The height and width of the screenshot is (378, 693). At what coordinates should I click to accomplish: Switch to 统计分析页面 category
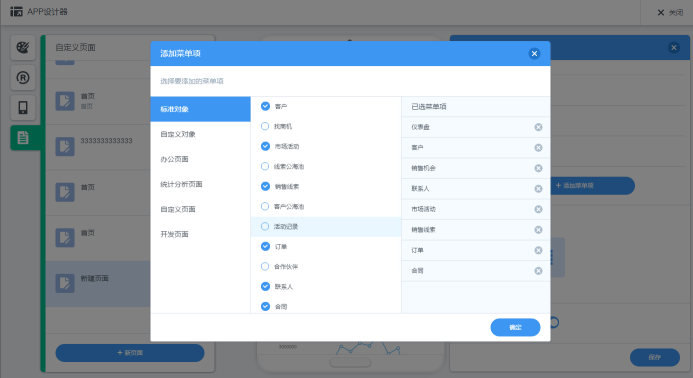click(x=200, y=184)
